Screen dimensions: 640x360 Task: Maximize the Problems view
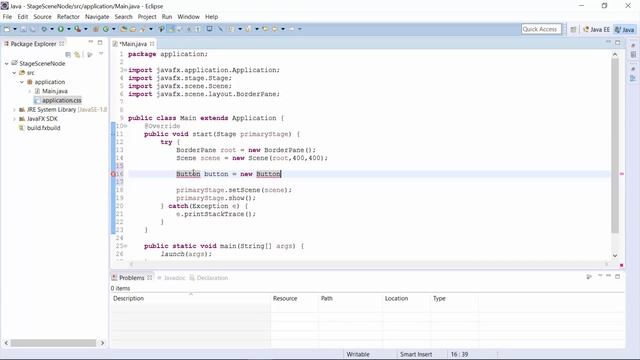618,276
